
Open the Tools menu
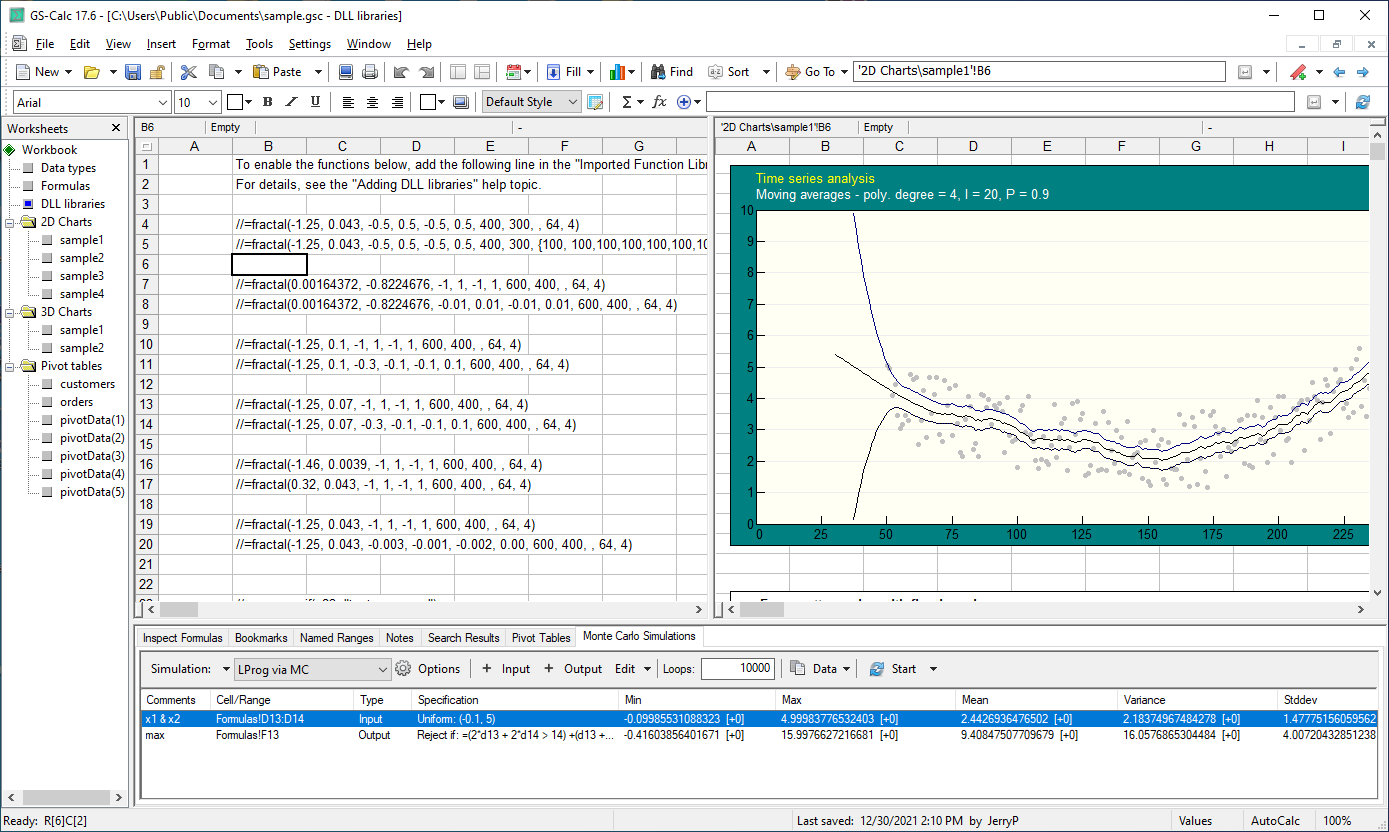(x=259, y=44)
